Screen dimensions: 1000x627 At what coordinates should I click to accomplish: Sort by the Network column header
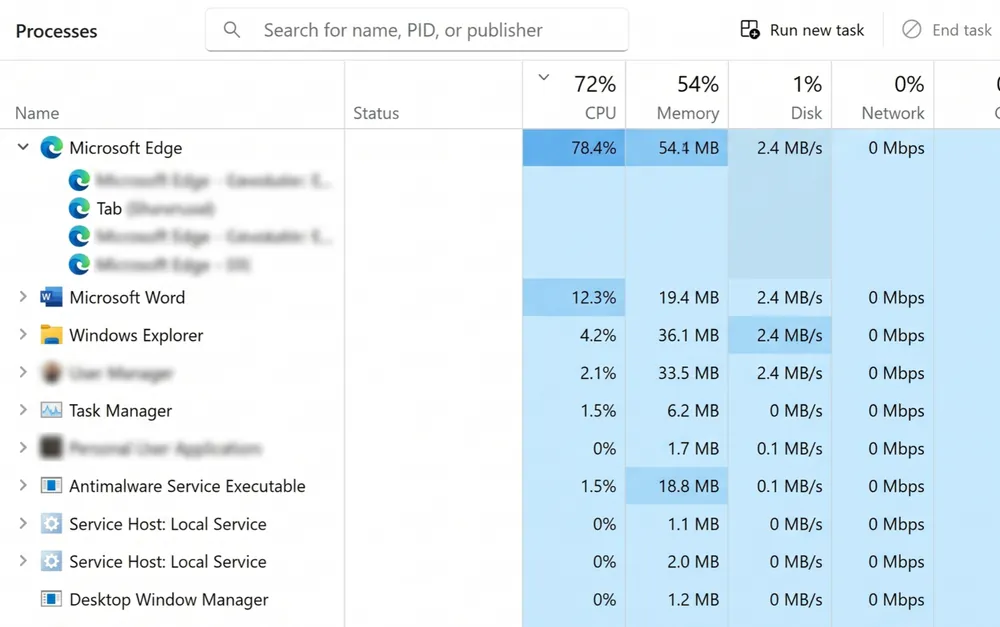(883, 96)
